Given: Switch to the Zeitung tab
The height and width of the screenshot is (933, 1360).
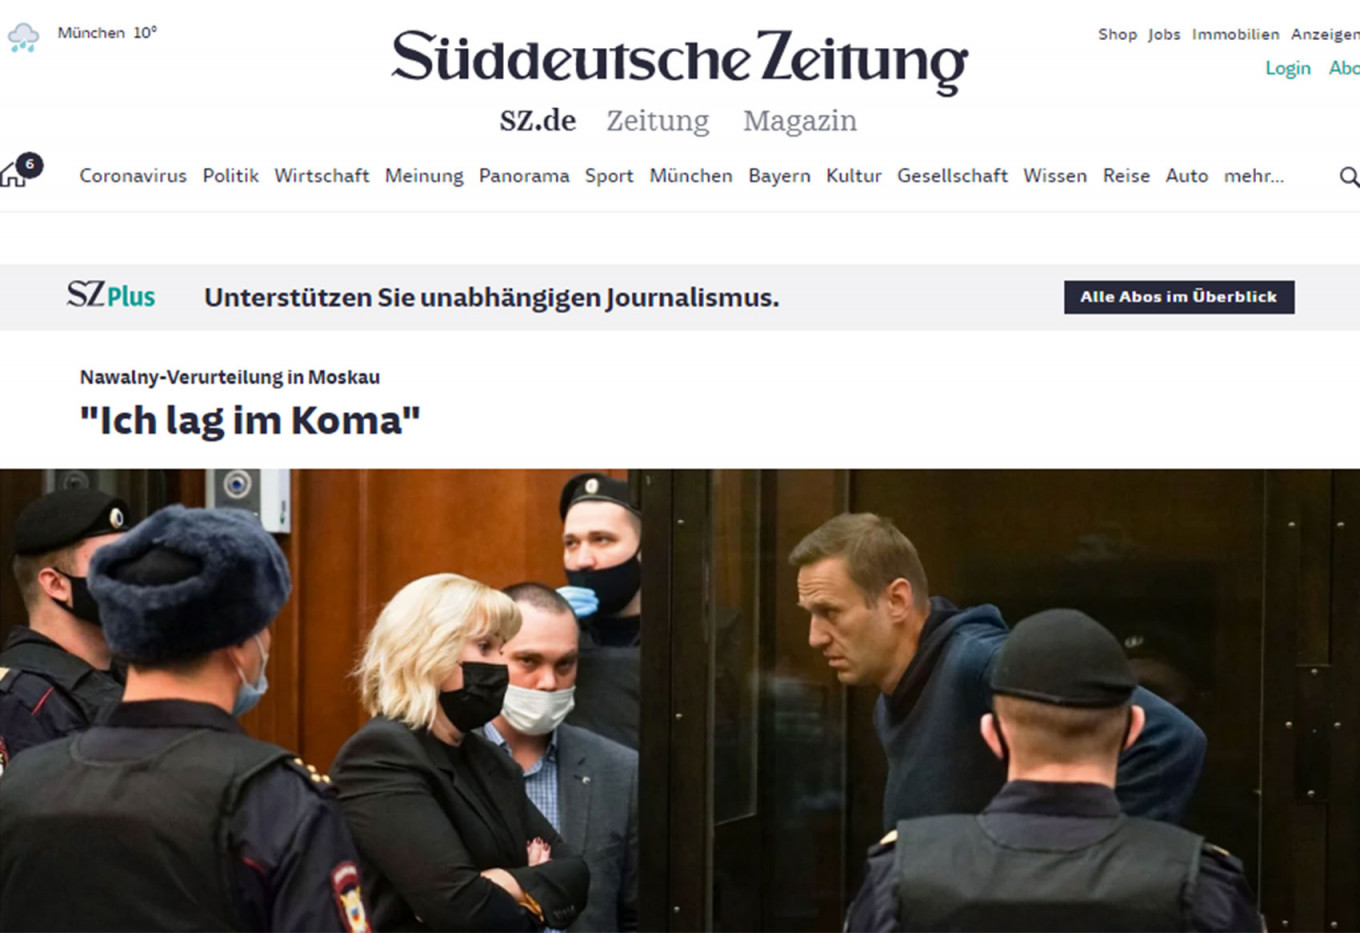Looking at the screenshot, I should [x=658, y=121].
